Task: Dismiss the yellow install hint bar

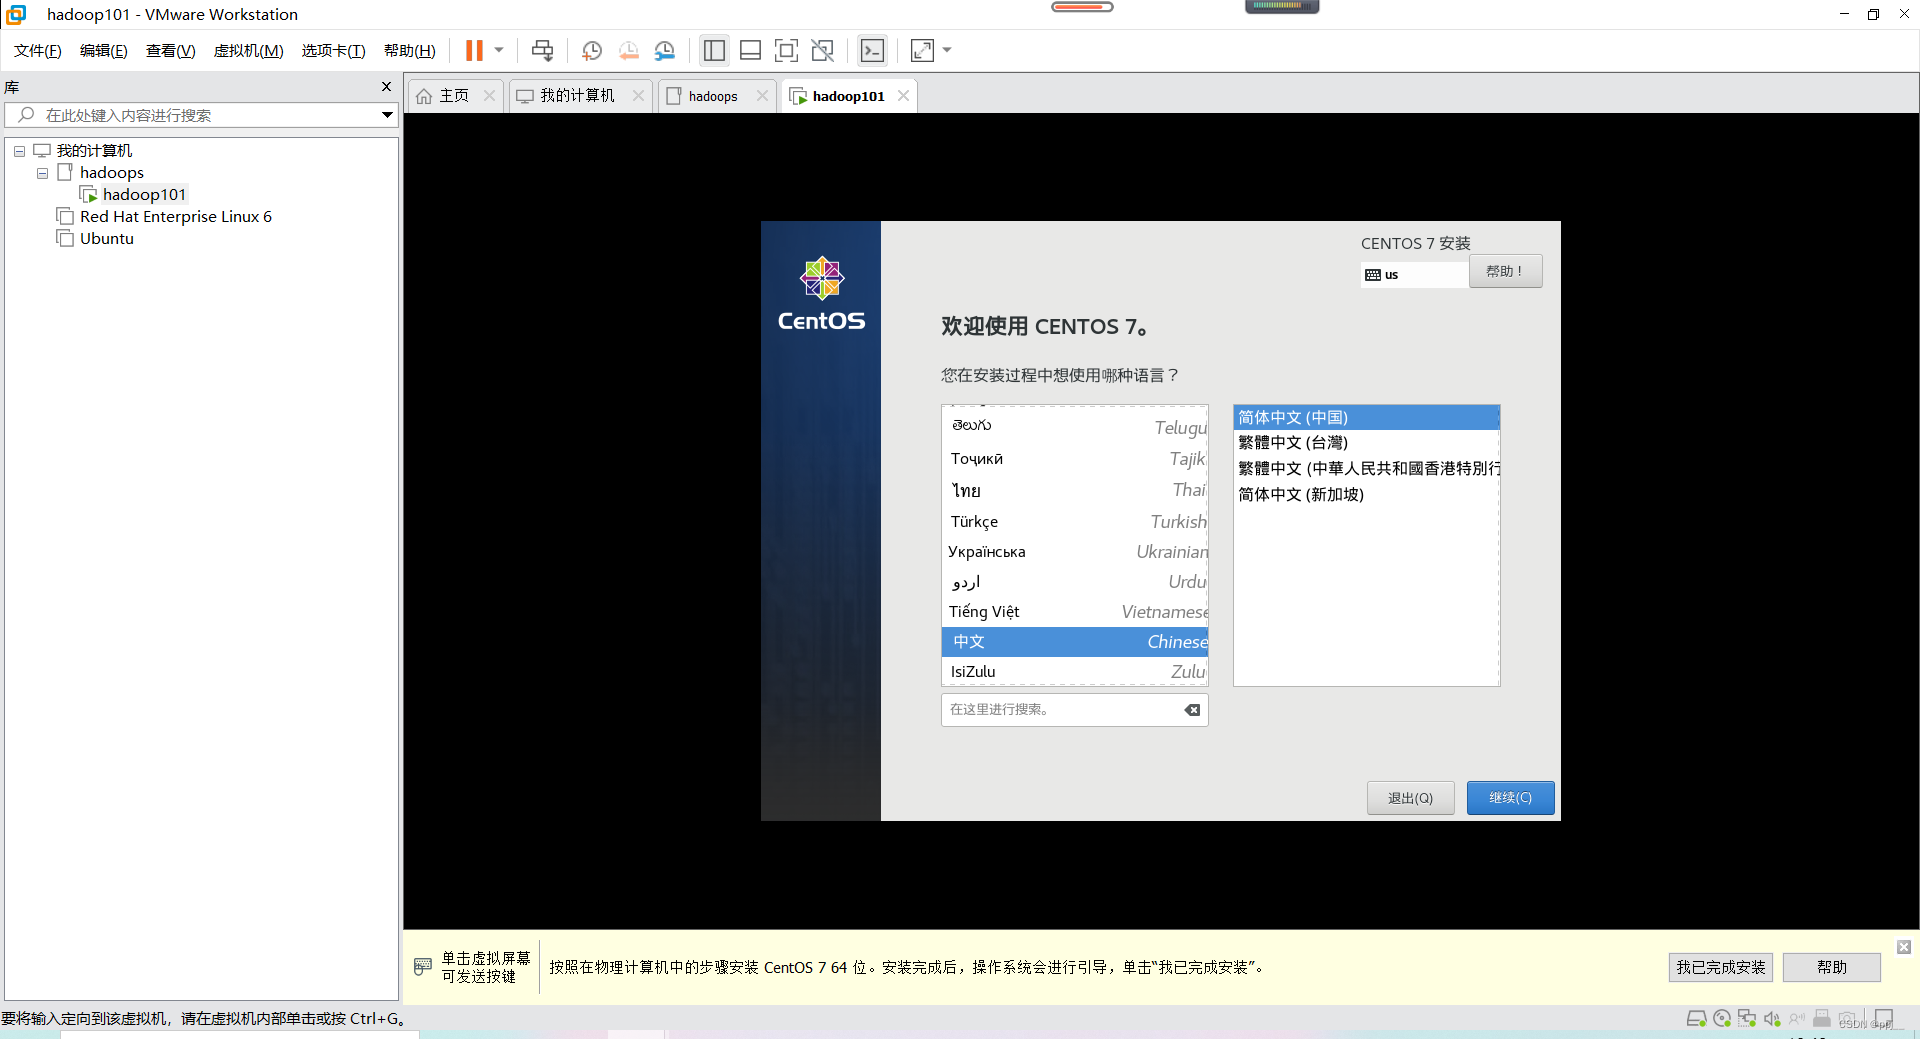Action: tap(1904, 947)
